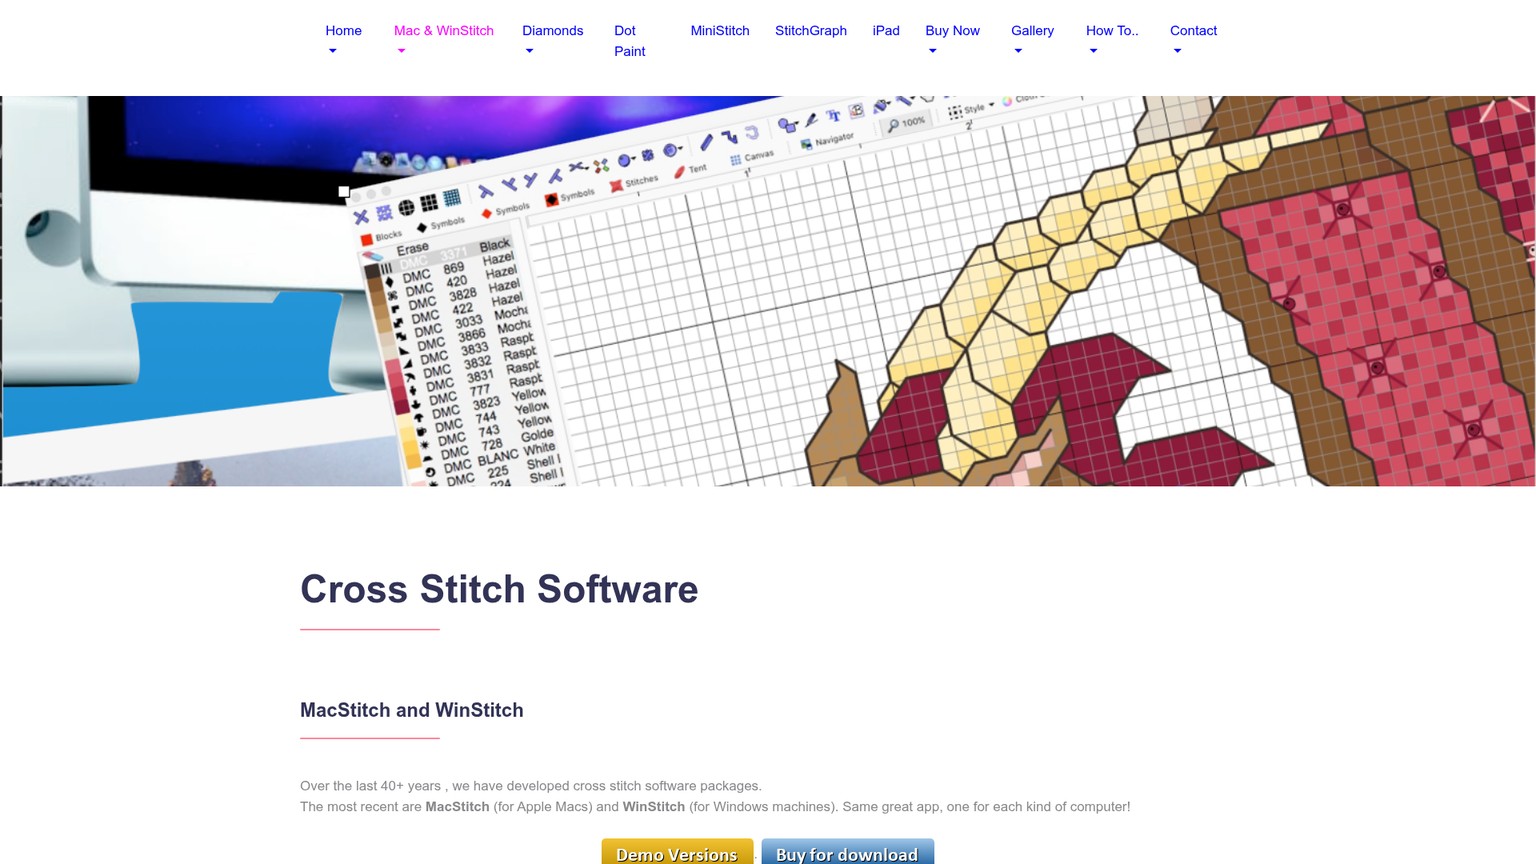The width and height of the screenshot is (1536, 864).
Task: Open the Home navigation link
Action: coord(343,31)
